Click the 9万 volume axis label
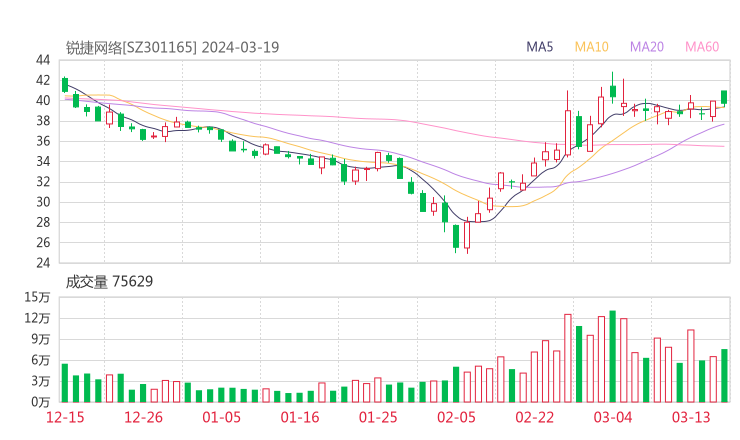740x440 pixels. click(41, 339)
